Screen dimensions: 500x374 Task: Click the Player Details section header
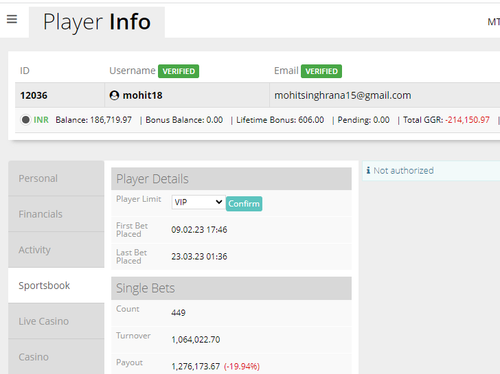tap(231, 179)
